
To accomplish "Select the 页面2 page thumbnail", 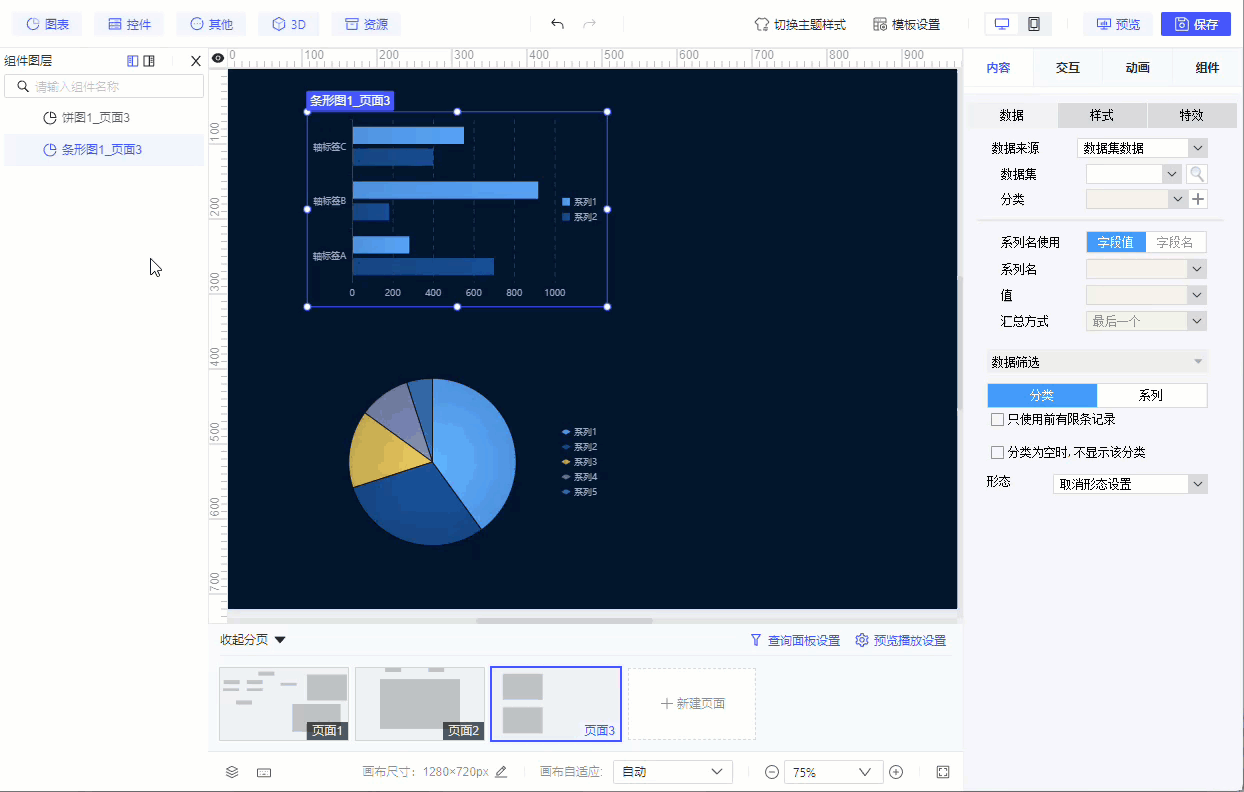I will pyautogui.click(x=420, y=704).
